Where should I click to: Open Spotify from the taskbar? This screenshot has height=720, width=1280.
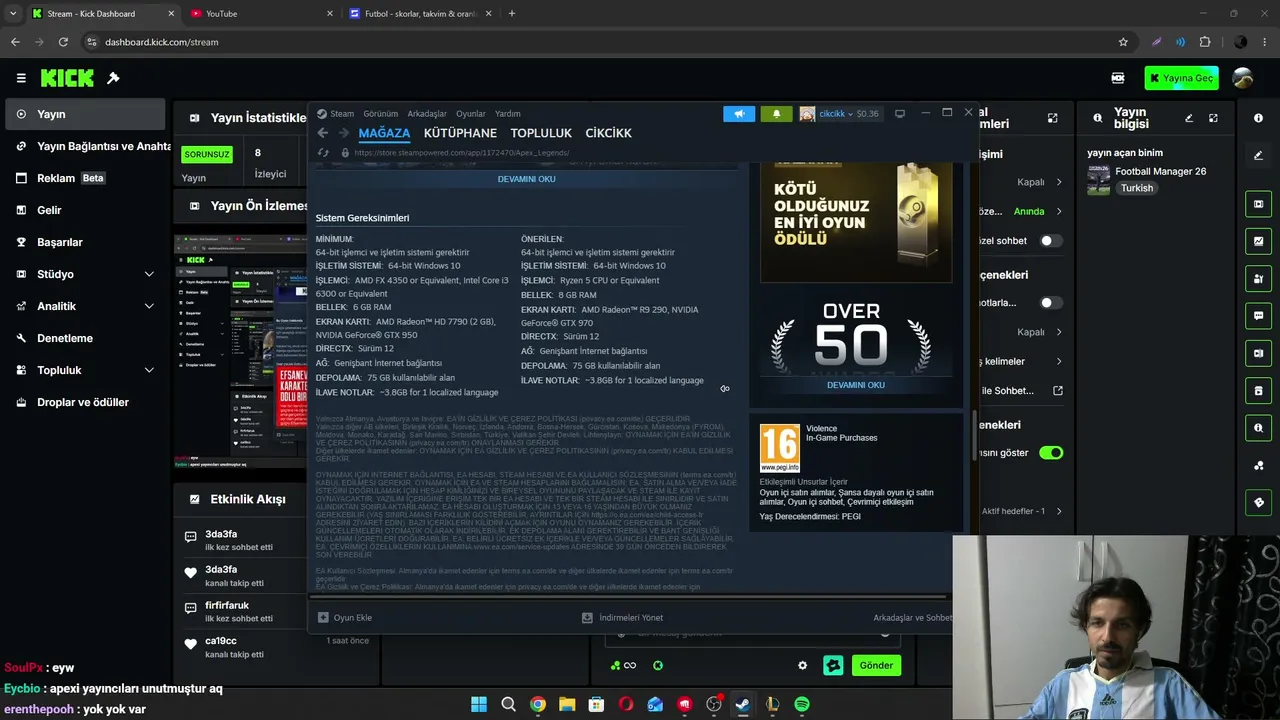click(802, 704)
